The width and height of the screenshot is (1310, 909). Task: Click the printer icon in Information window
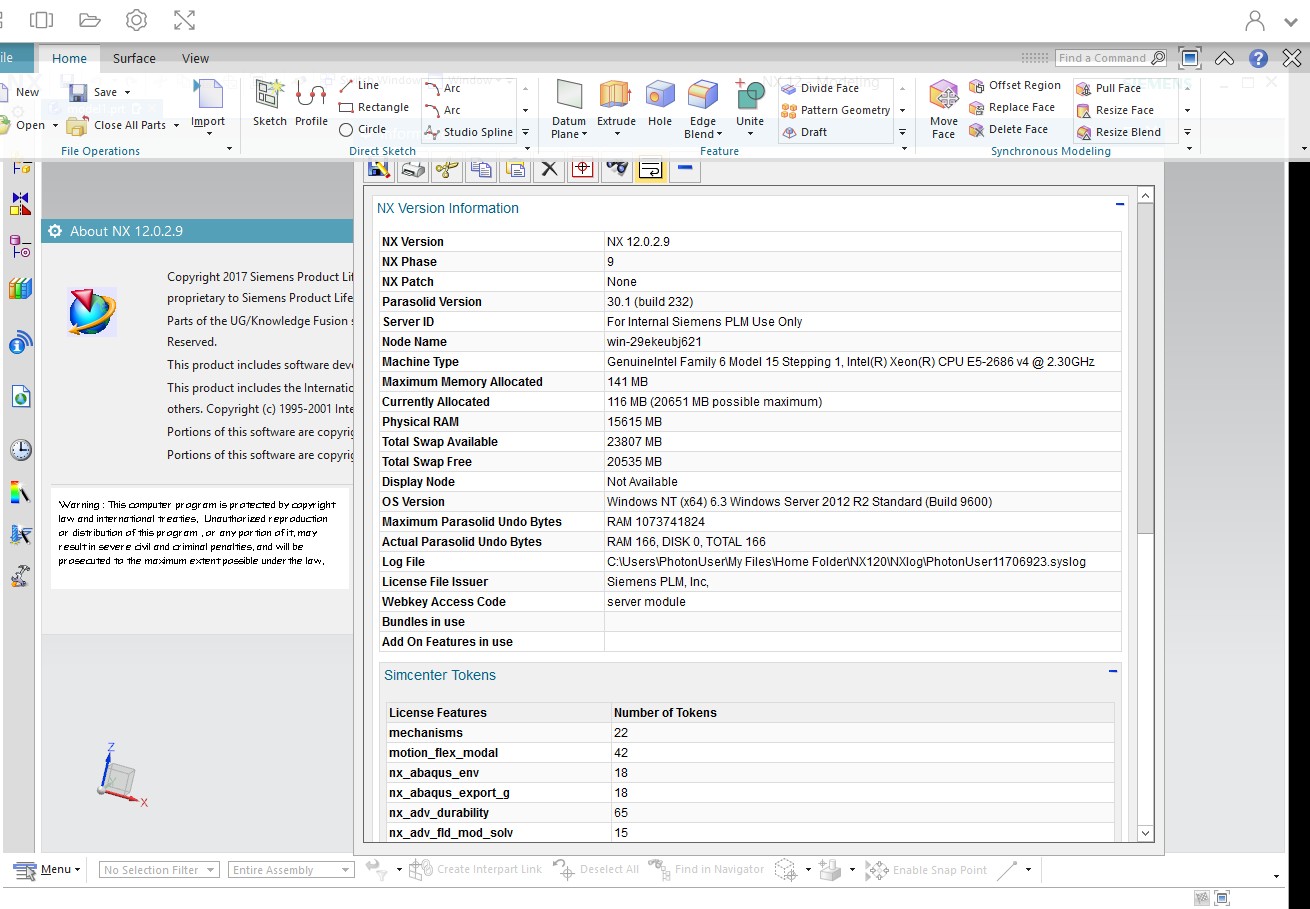point(413,169)
